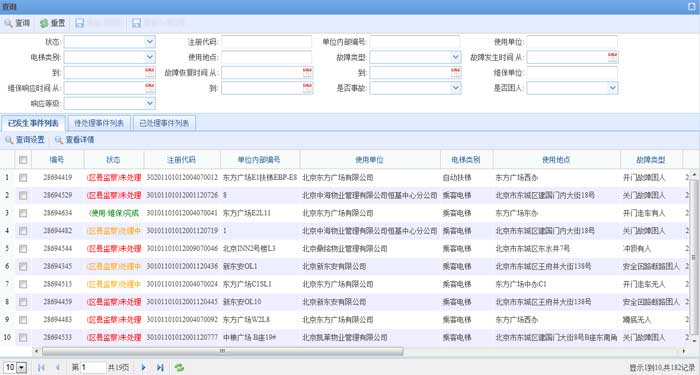Screen dimensions: 700x375
Task: Focus the 使用单位 input field
Action: tap(572, 42)
